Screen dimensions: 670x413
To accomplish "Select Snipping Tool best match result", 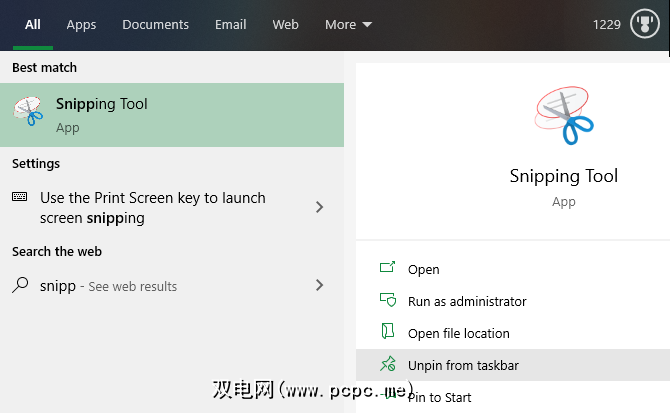I will pos(172,115).
